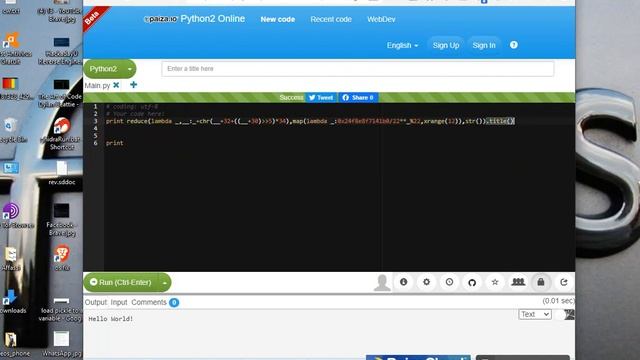
Task: Select the Main.py file tab
Action: click(97, 85)
